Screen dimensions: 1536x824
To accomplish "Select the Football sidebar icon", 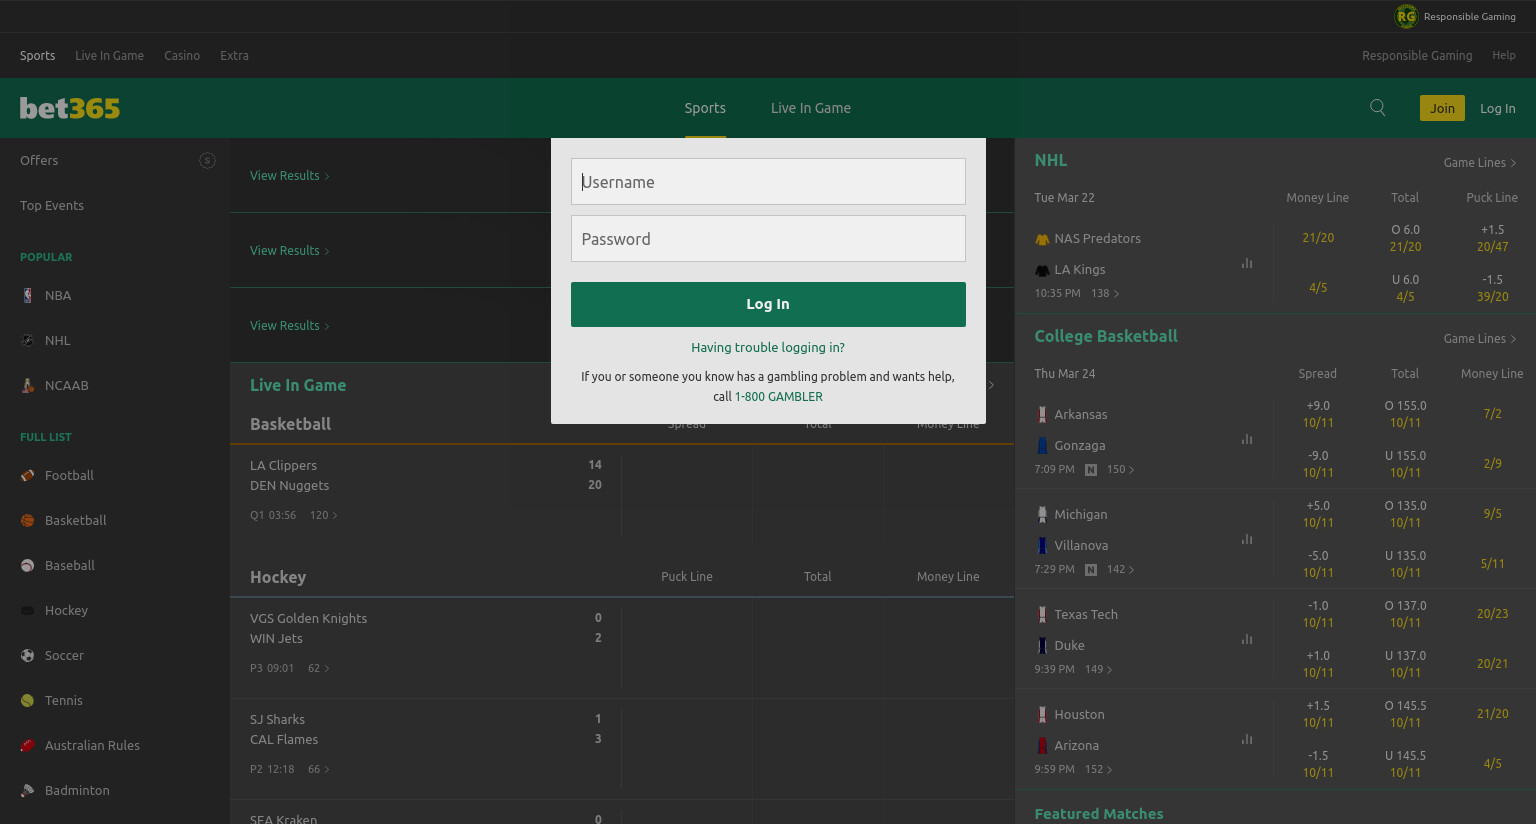I will pos(27,475).
